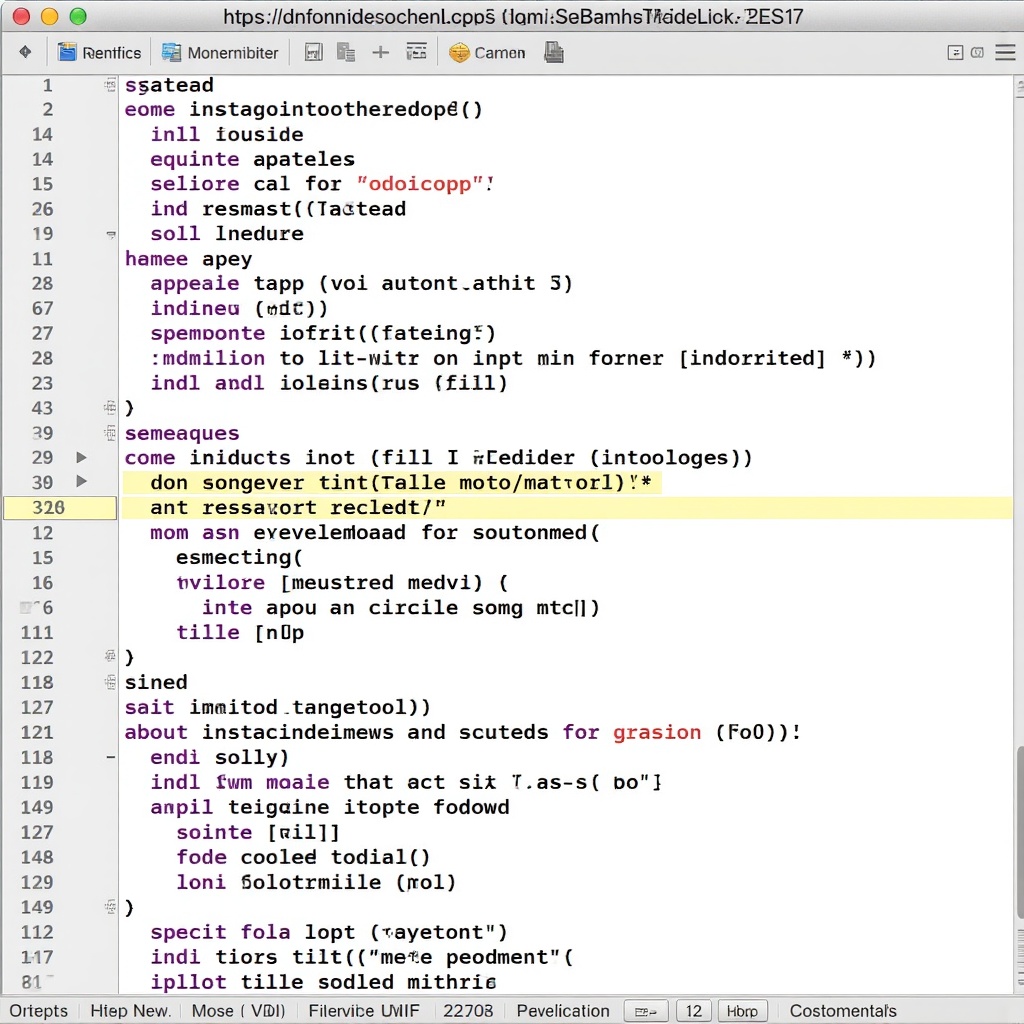The image size is (1024, 1024).
Task: Toggle the fold marker on line 43
Action: click(x=110, y=408)
